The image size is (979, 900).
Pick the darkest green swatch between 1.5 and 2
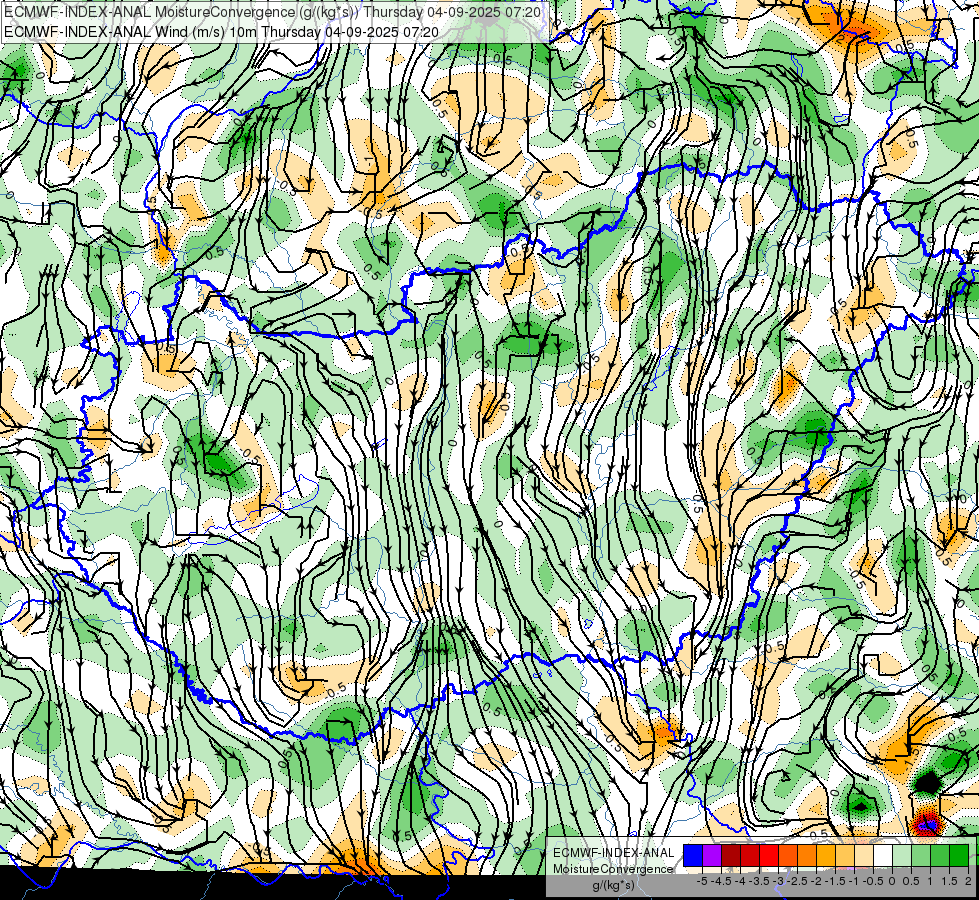[960, 856]
